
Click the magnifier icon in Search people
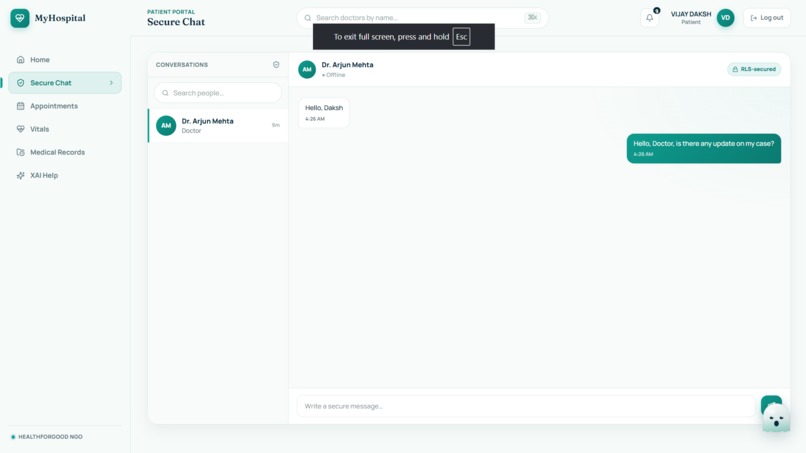[x=165, y=93]
